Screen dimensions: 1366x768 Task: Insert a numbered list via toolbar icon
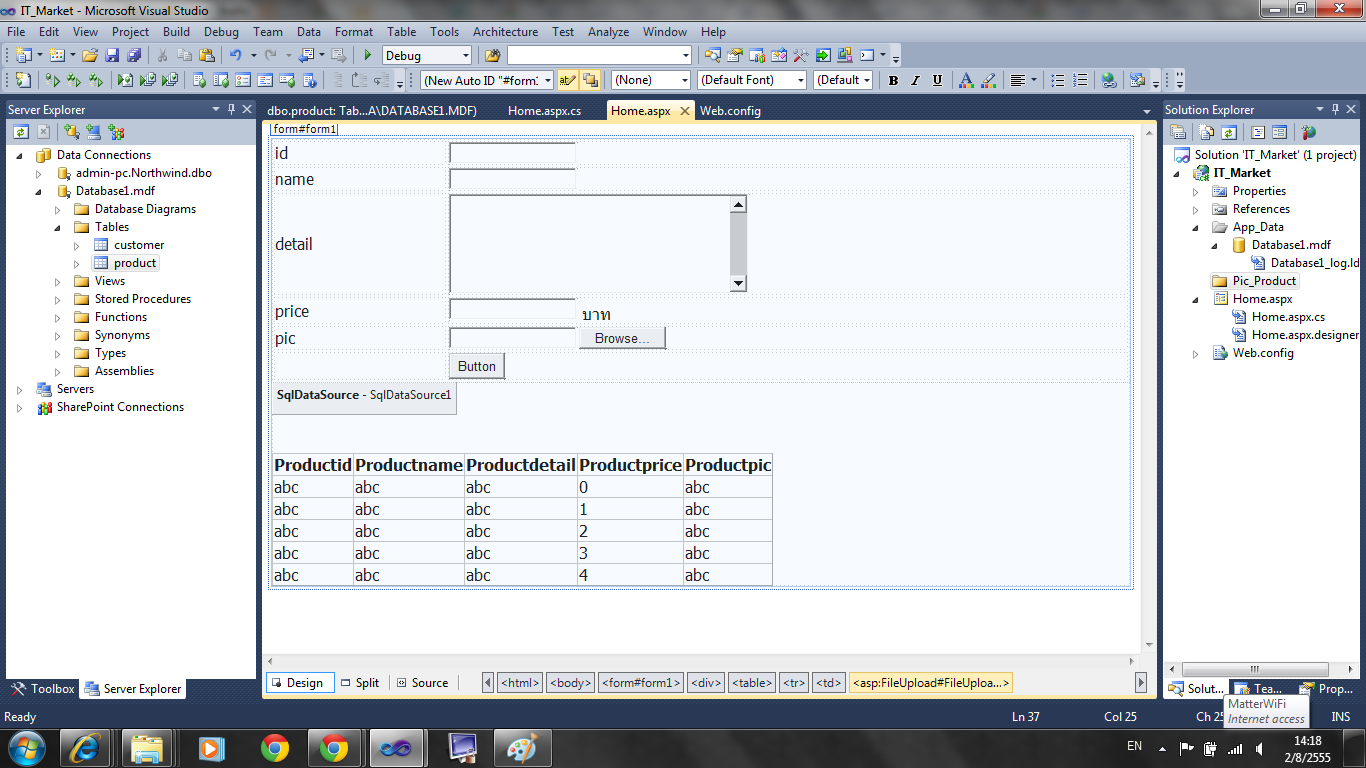tap(1082, 80)
